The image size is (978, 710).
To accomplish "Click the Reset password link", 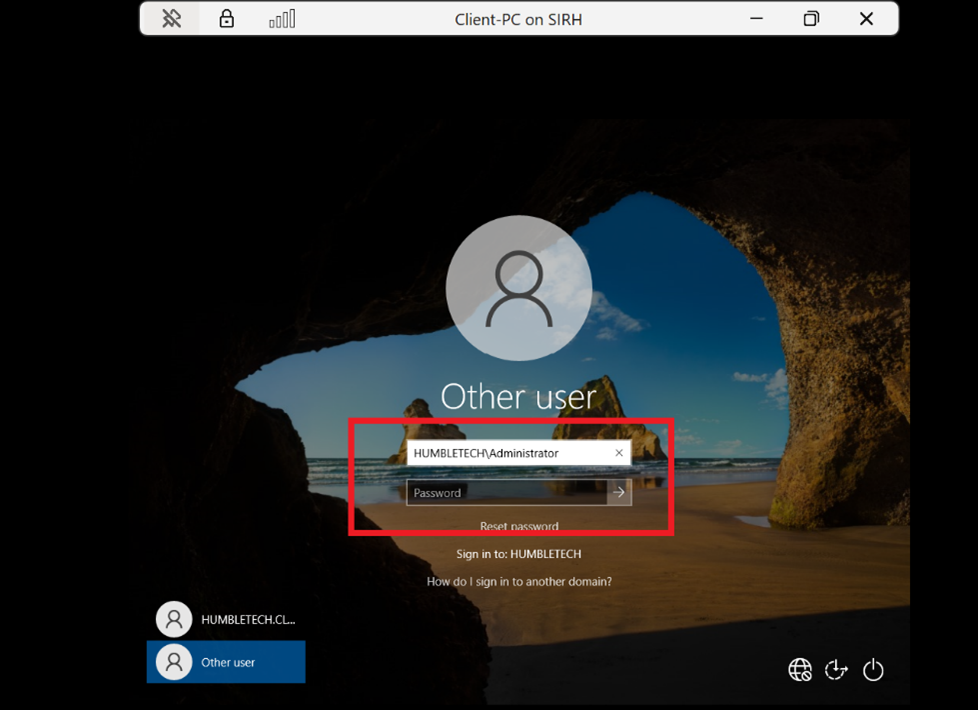I will coord(519,526).
